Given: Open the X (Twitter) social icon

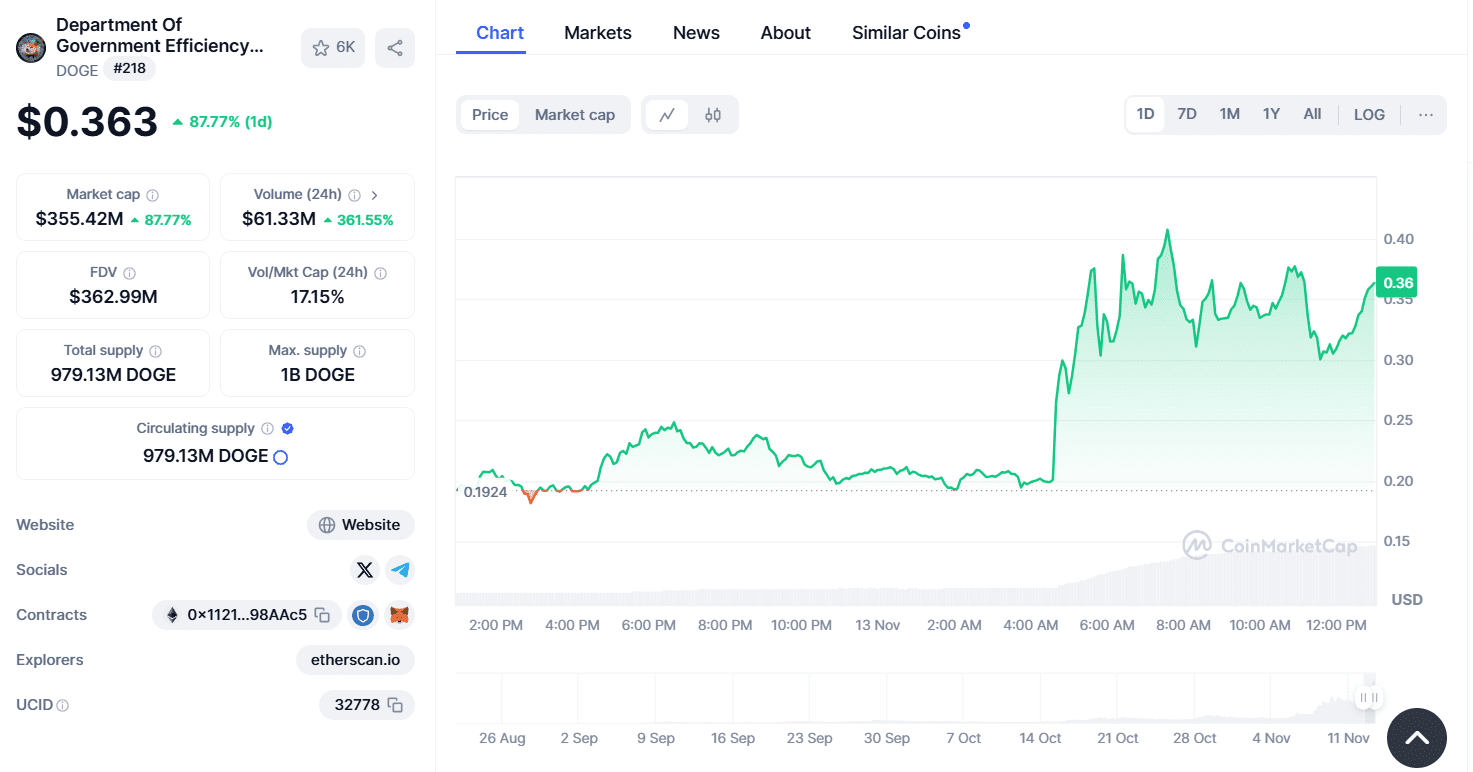Looking at the screenshot, I should tap(365, 570).
